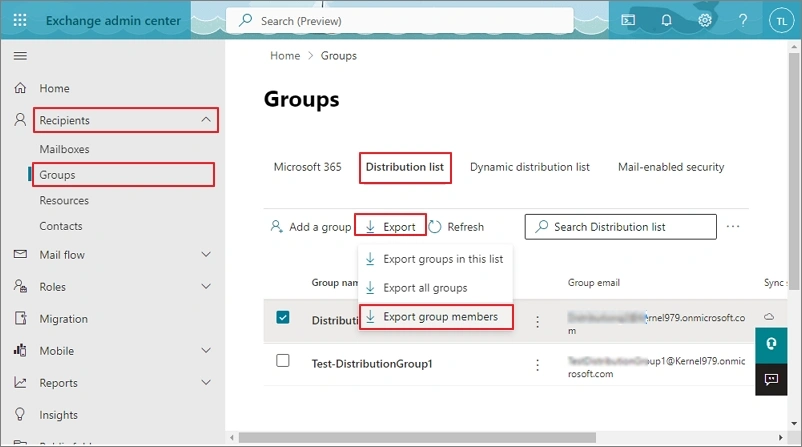802x447 pixels.
Task: Click the Insights lightbulb icon
Action: click(20, 414)
